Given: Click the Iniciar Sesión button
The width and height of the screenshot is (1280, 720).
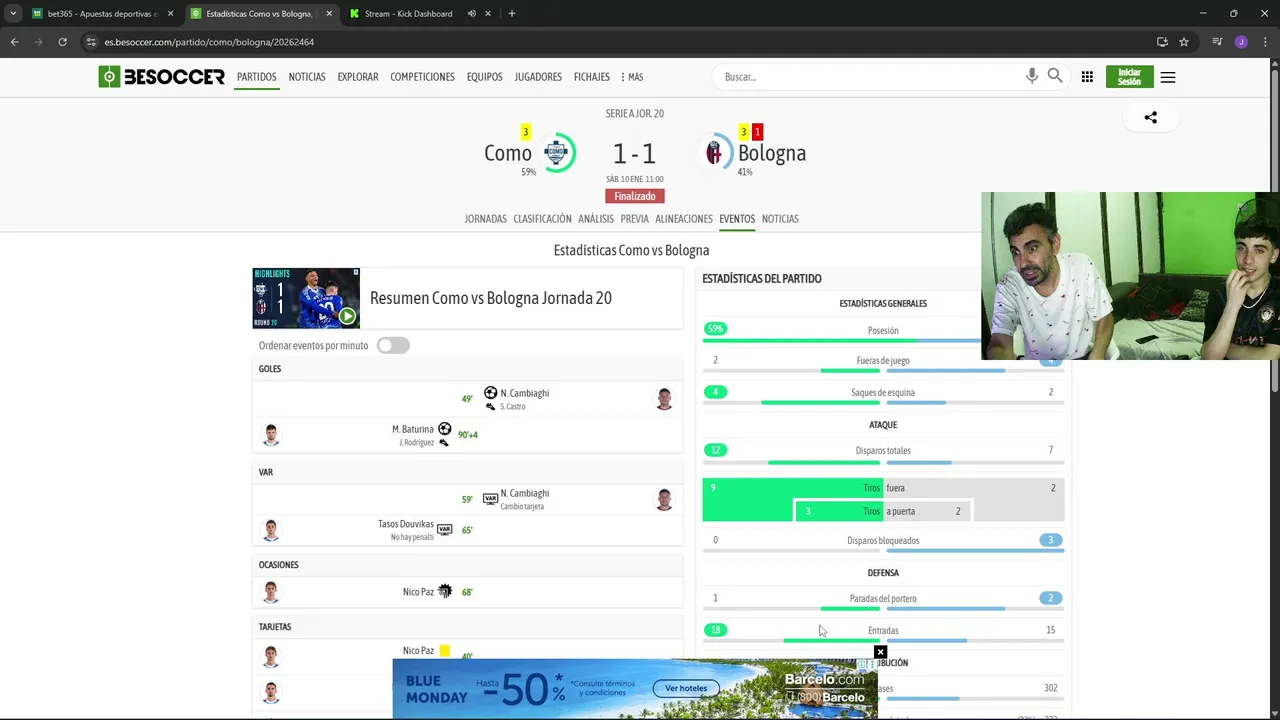Looking at the screenshot, I should coord(1130,77).
